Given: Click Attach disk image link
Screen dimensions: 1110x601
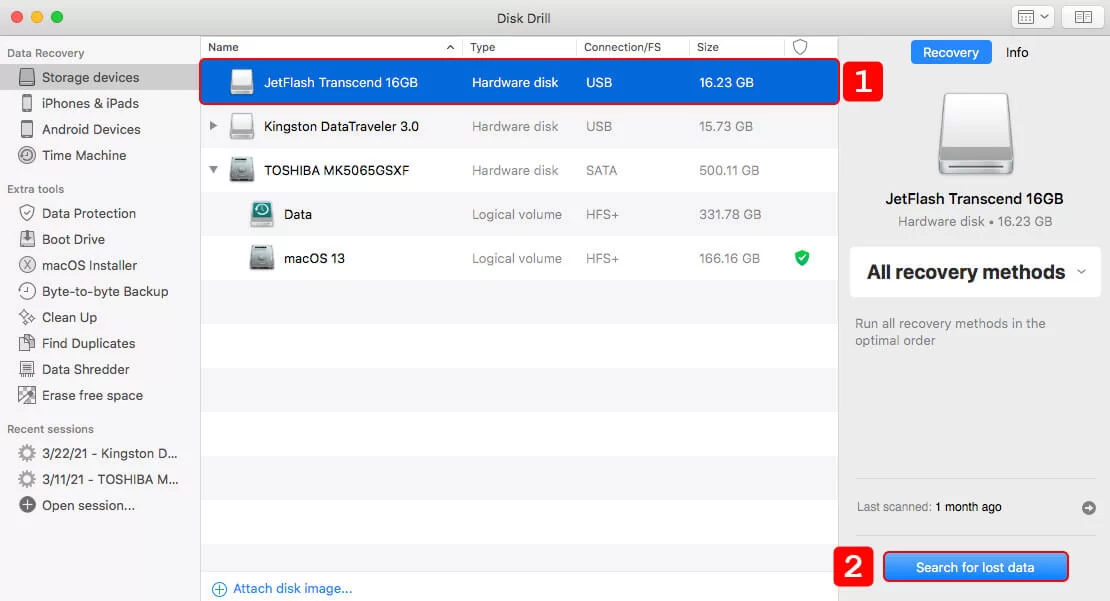Looking at the screenshot, I should click(282, 588).
